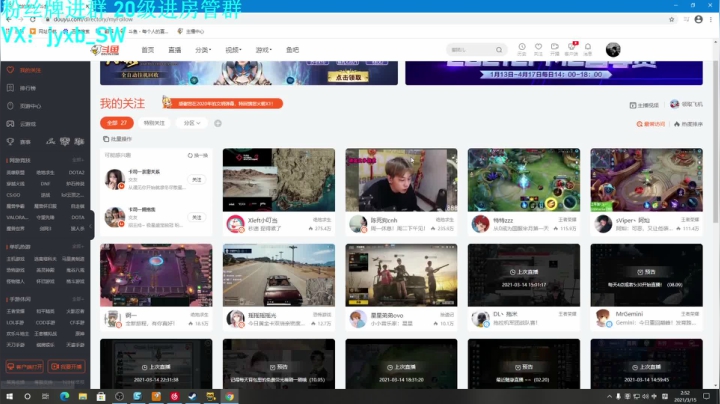
Task: Add group with the plus circle icon
Action: click(218, 123)
